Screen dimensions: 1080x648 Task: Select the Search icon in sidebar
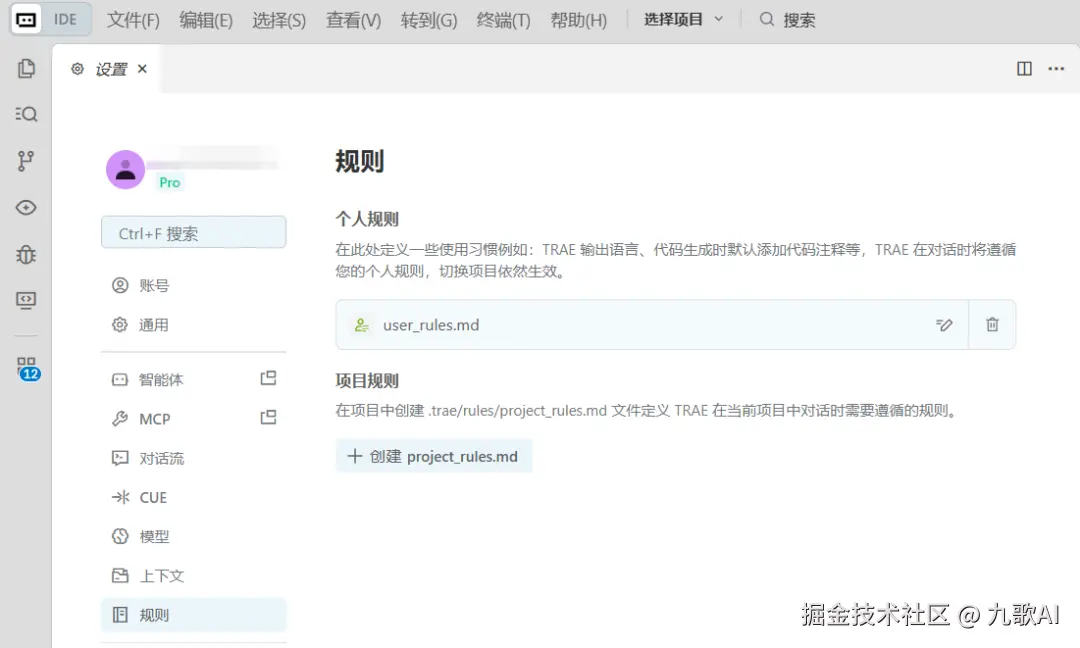[26, 114]
